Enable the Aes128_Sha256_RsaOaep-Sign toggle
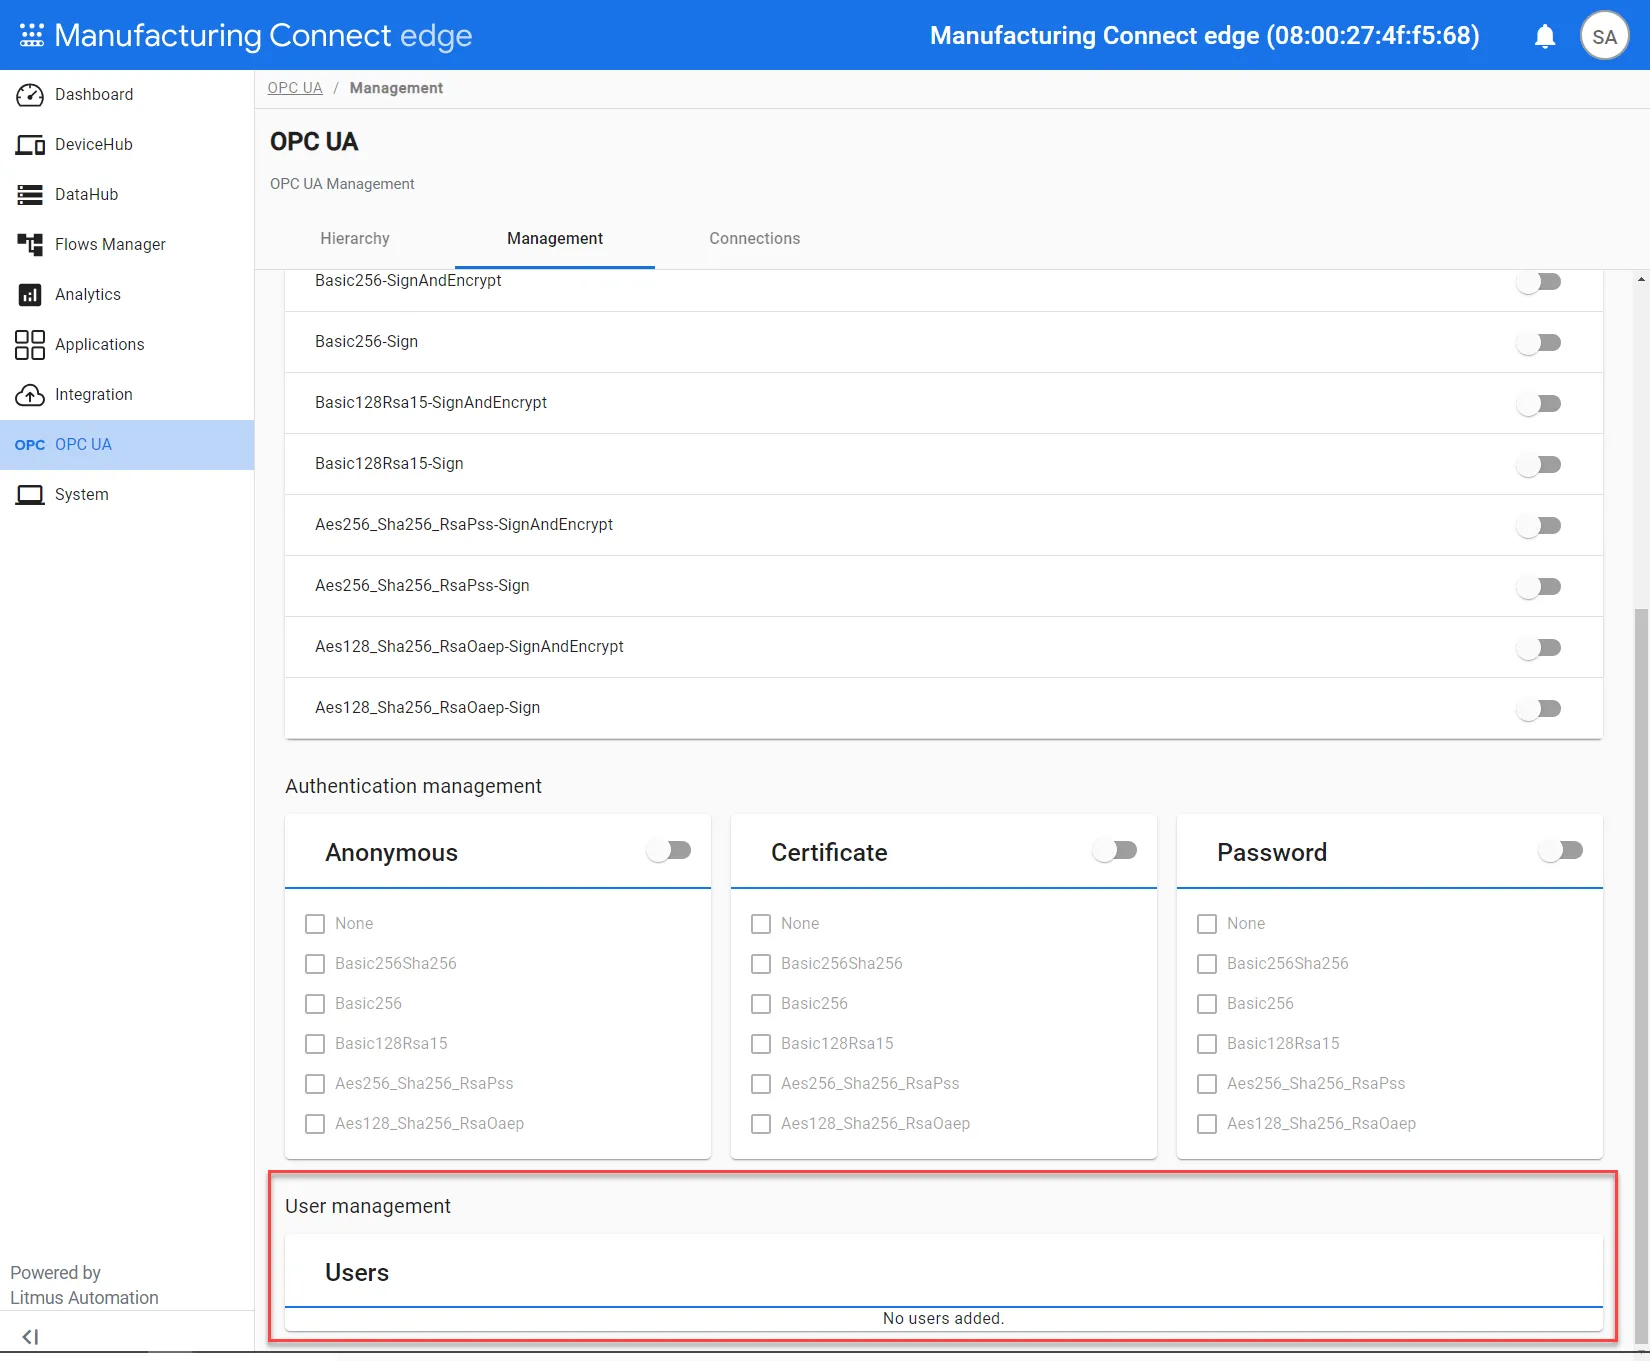This screenshot has height=1361, width=1650. coord(1539,709)
